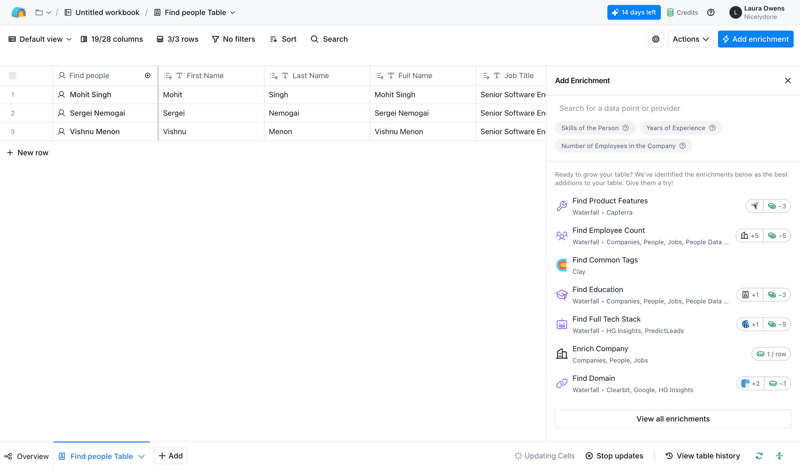The image size is (800, 470).
Task: Select the Years of Experience suggestion chip
Action: click(680, 128)
